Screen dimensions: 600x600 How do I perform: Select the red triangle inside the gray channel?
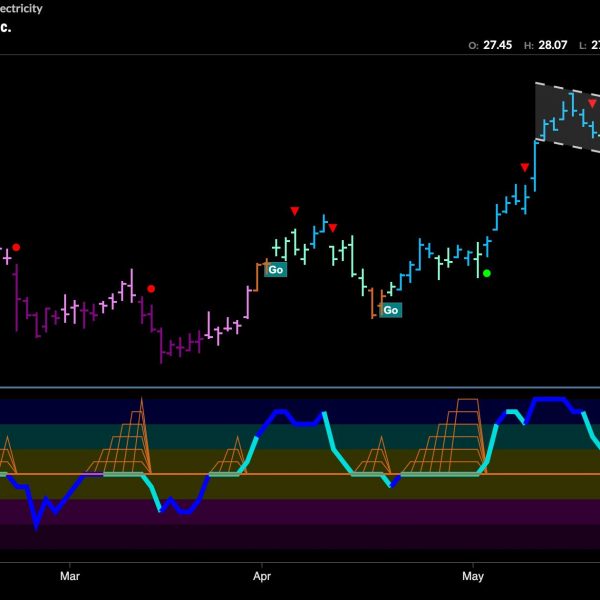click(592, 103)
